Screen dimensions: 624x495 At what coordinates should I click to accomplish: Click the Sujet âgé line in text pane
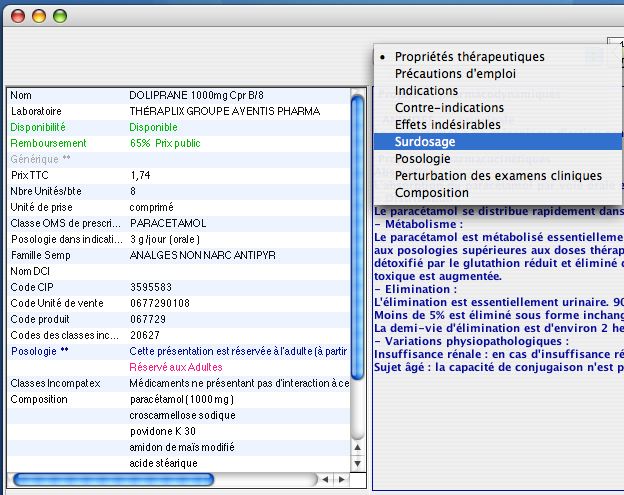[499, 367]
